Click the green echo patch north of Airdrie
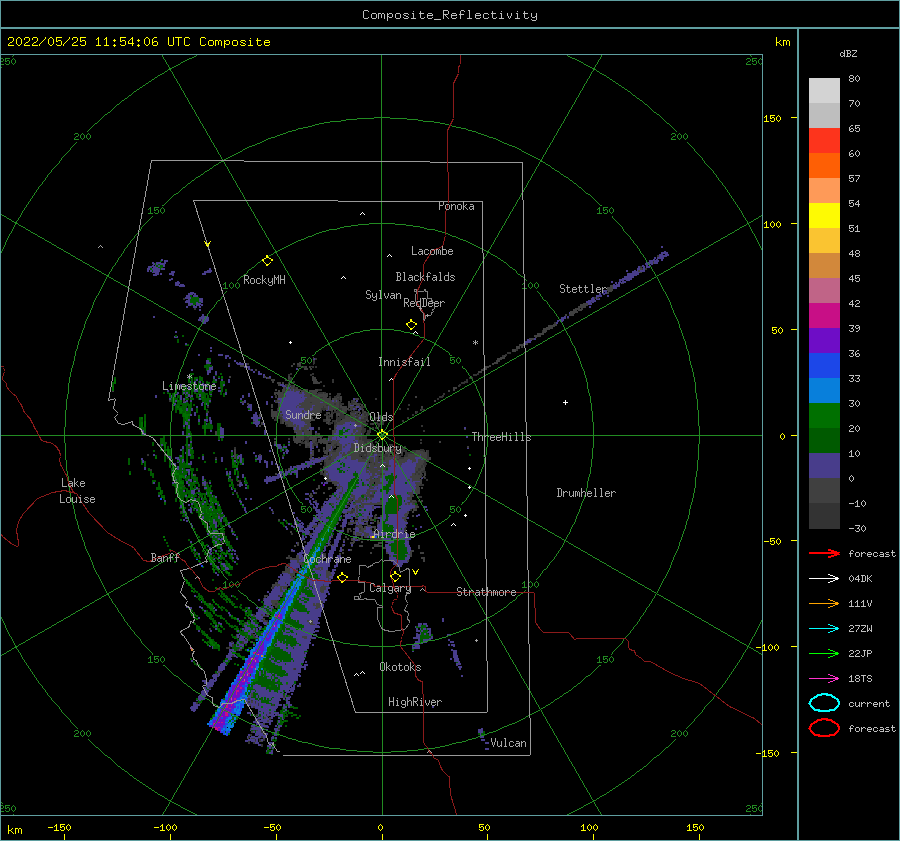The width and height of the screenshot is (900, 841). pos(392,507)
